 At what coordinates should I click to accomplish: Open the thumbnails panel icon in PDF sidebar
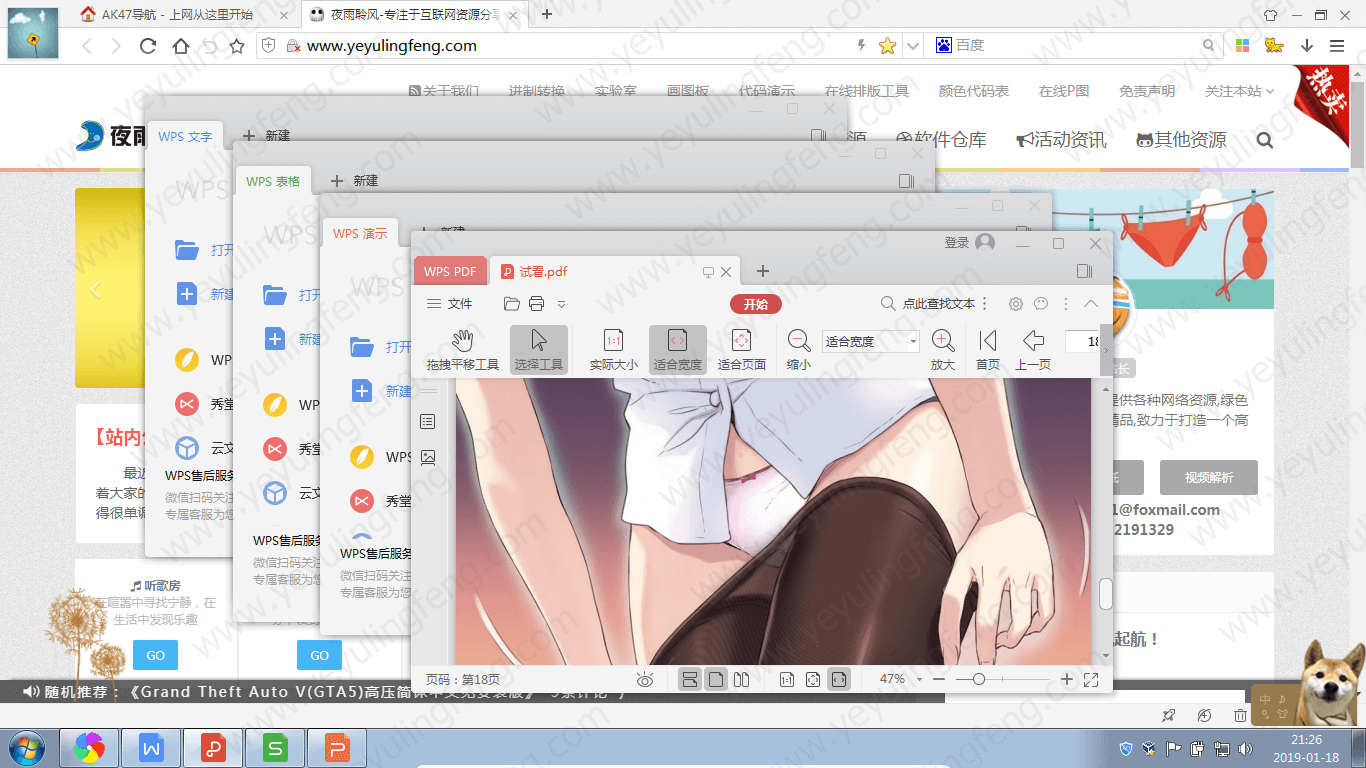(428, 457)
